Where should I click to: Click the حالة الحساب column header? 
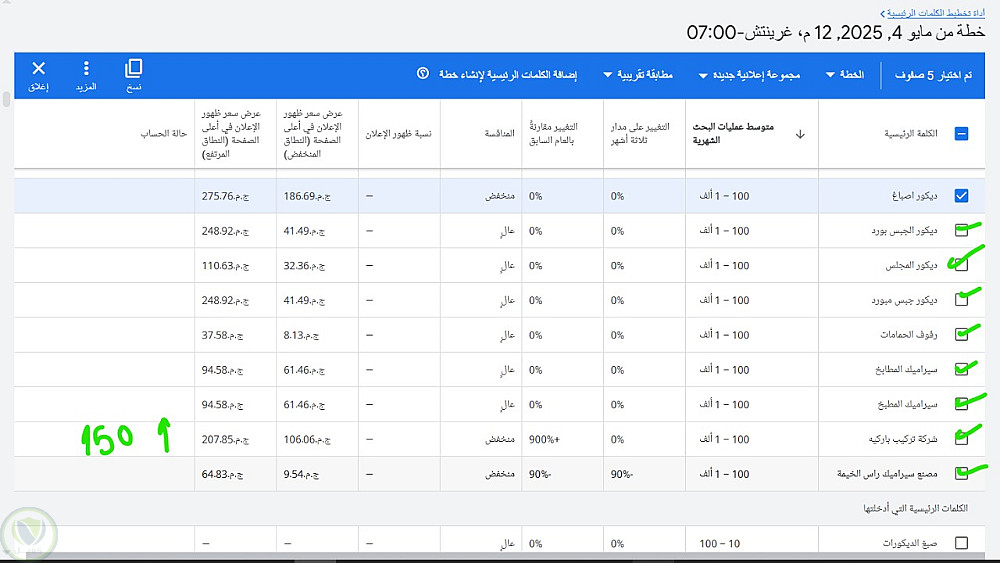tap(164, 133)
